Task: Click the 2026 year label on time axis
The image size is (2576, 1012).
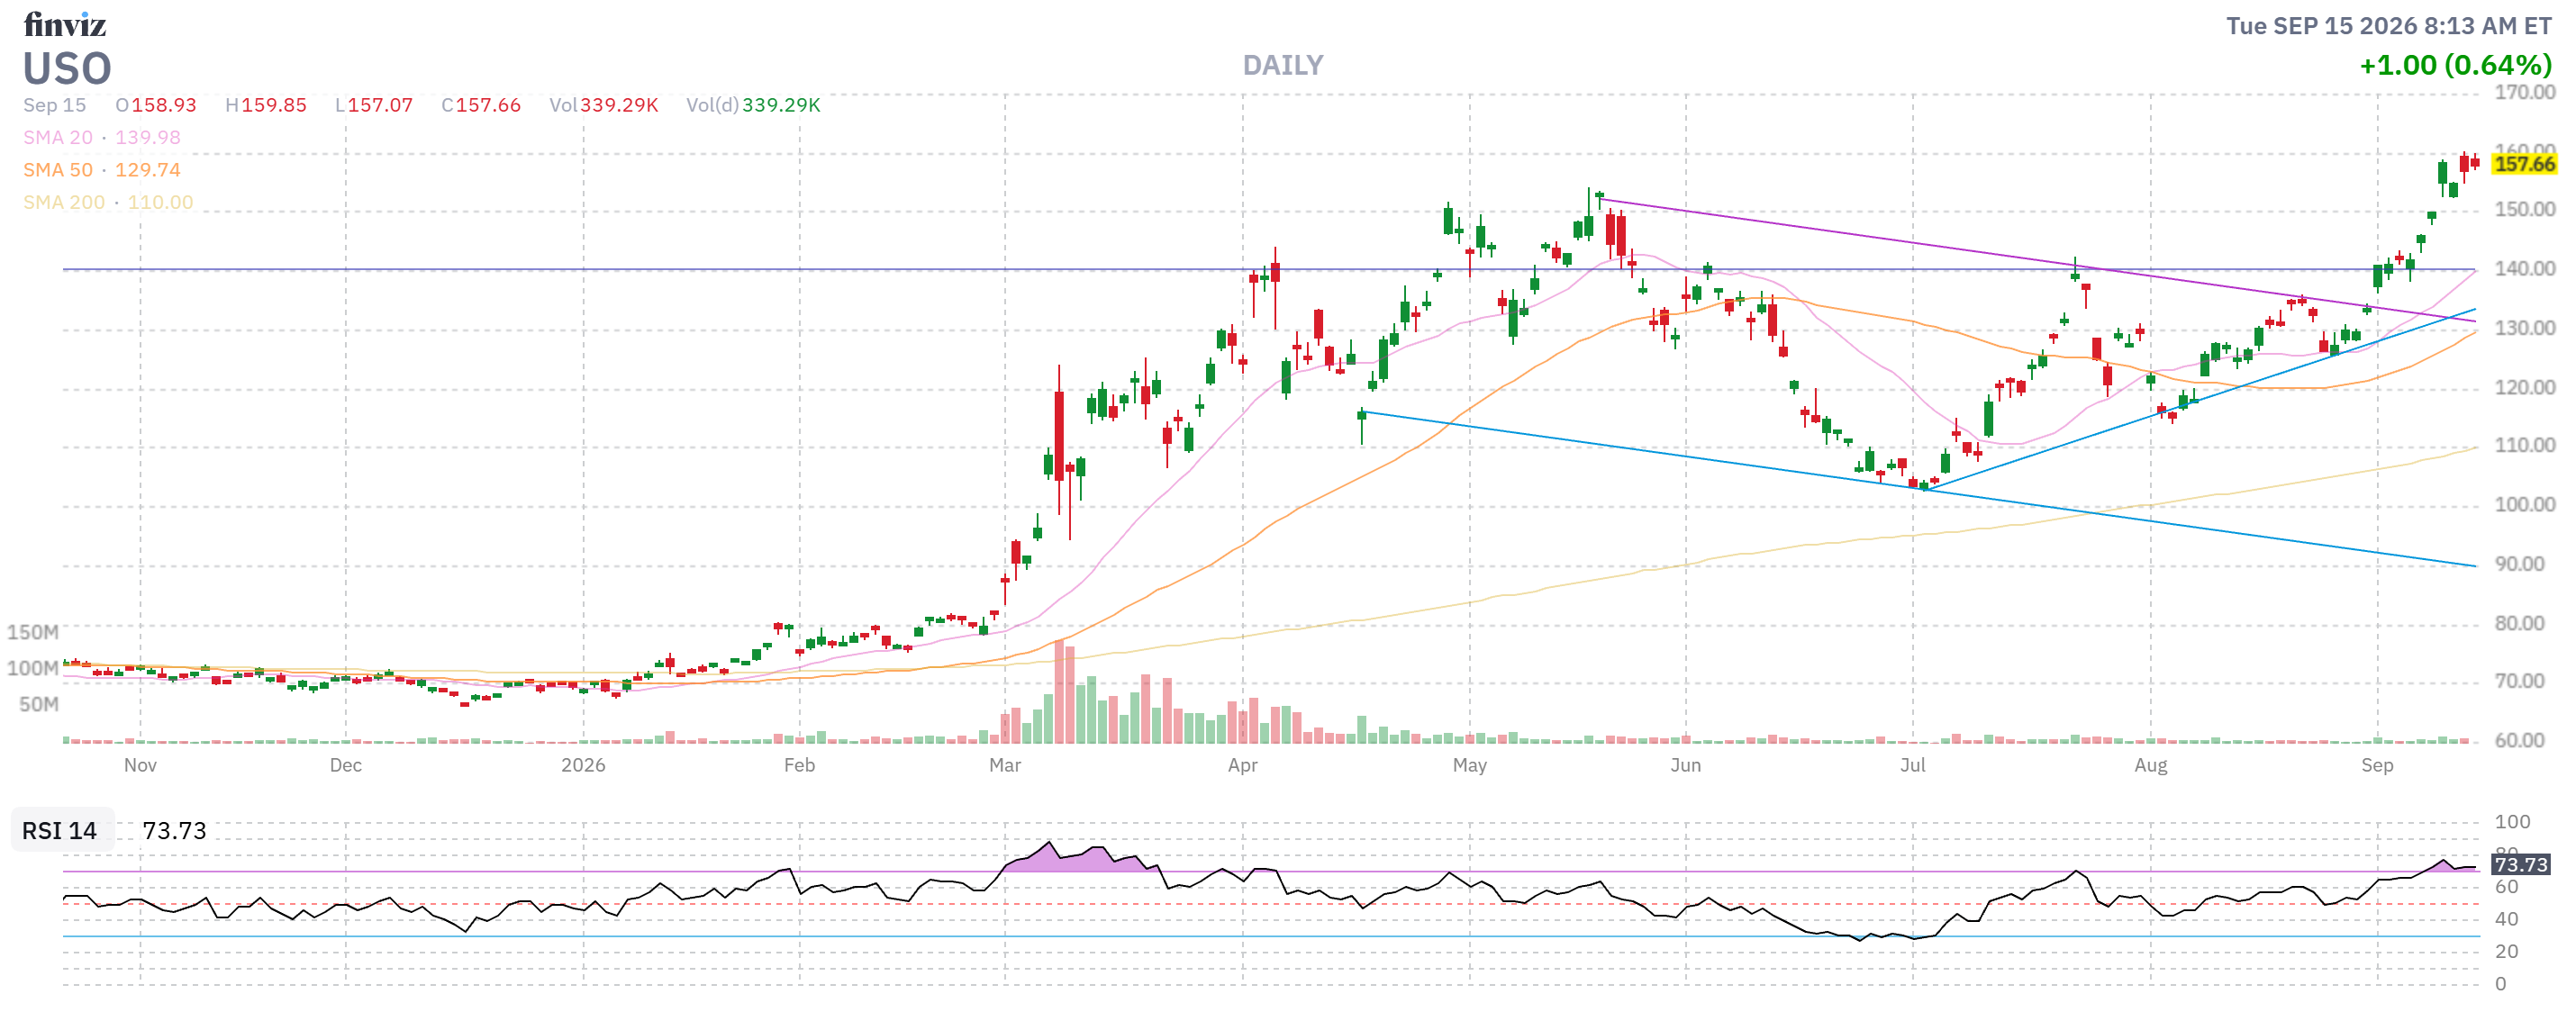Action: coord(583,765)
